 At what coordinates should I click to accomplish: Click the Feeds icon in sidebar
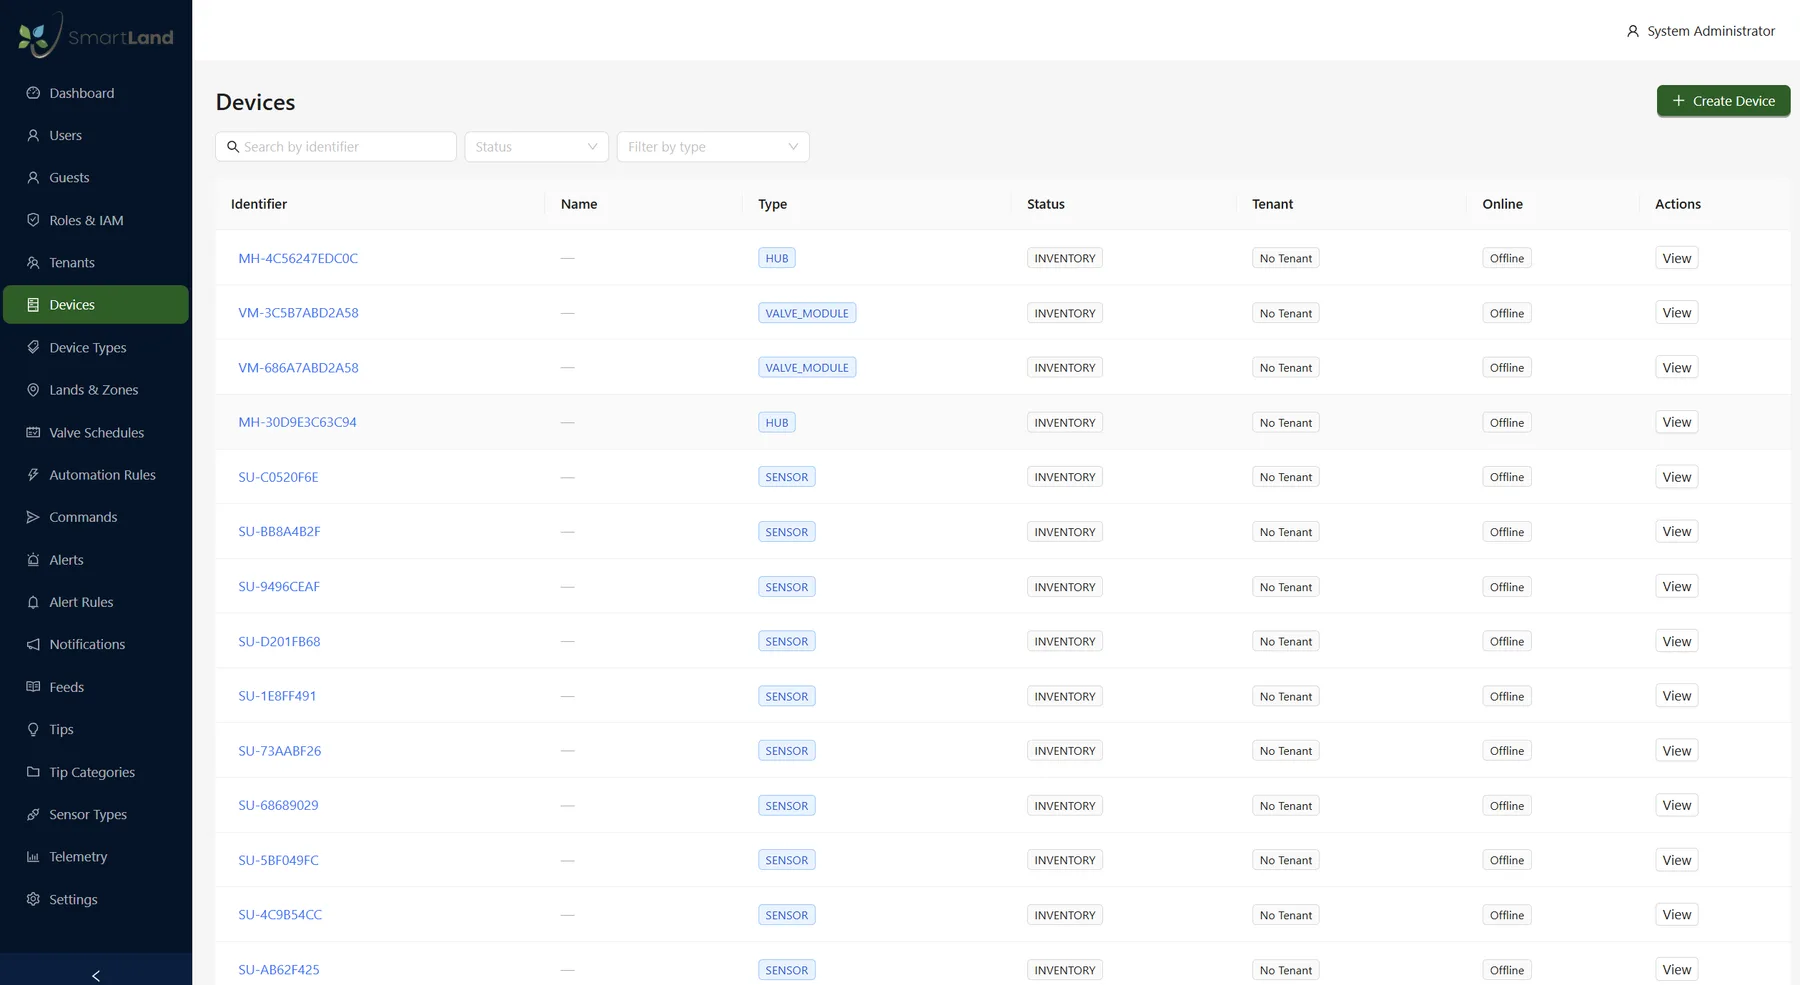[x=33, y=687]
